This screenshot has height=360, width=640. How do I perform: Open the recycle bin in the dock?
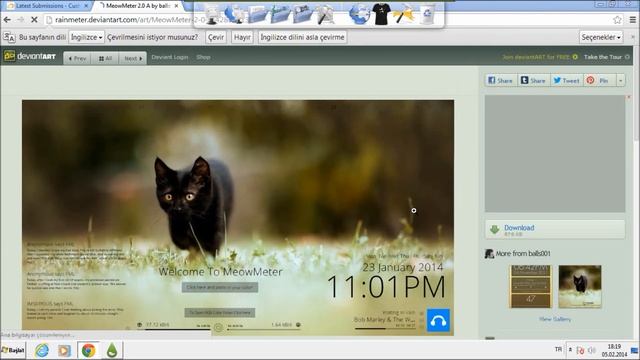(x=427, y=14)
